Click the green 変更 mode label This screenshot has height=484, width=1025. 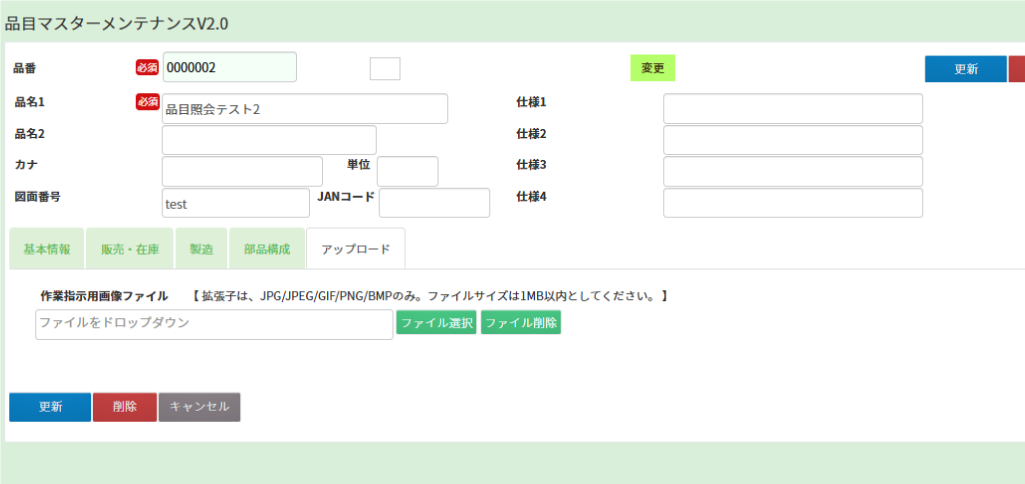[x=652, y=68]
